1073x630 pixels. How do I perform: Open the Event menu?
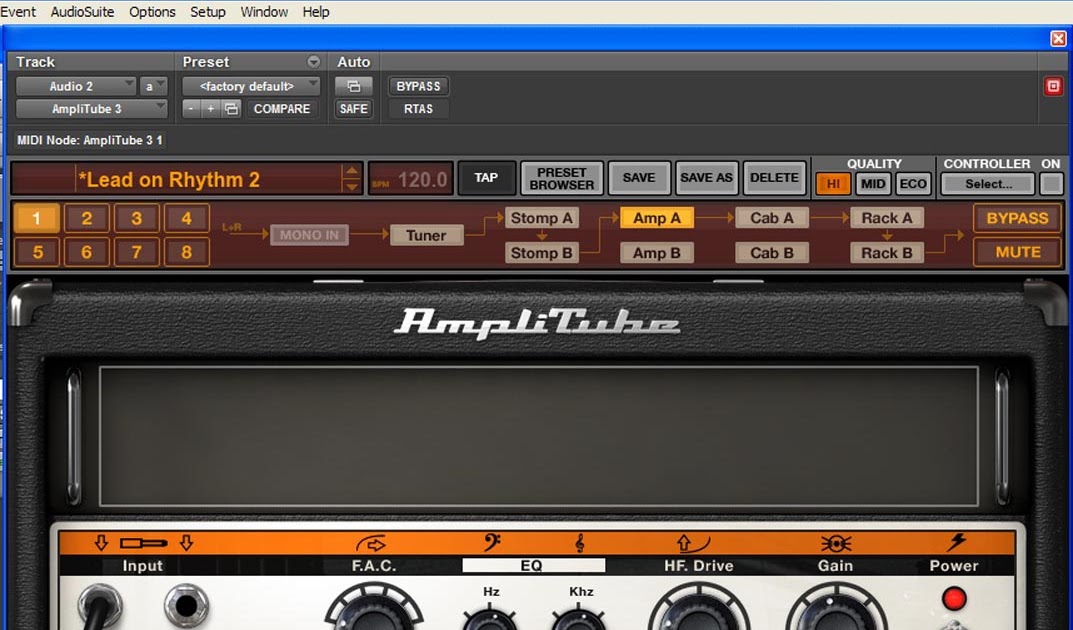pos(18,12)
